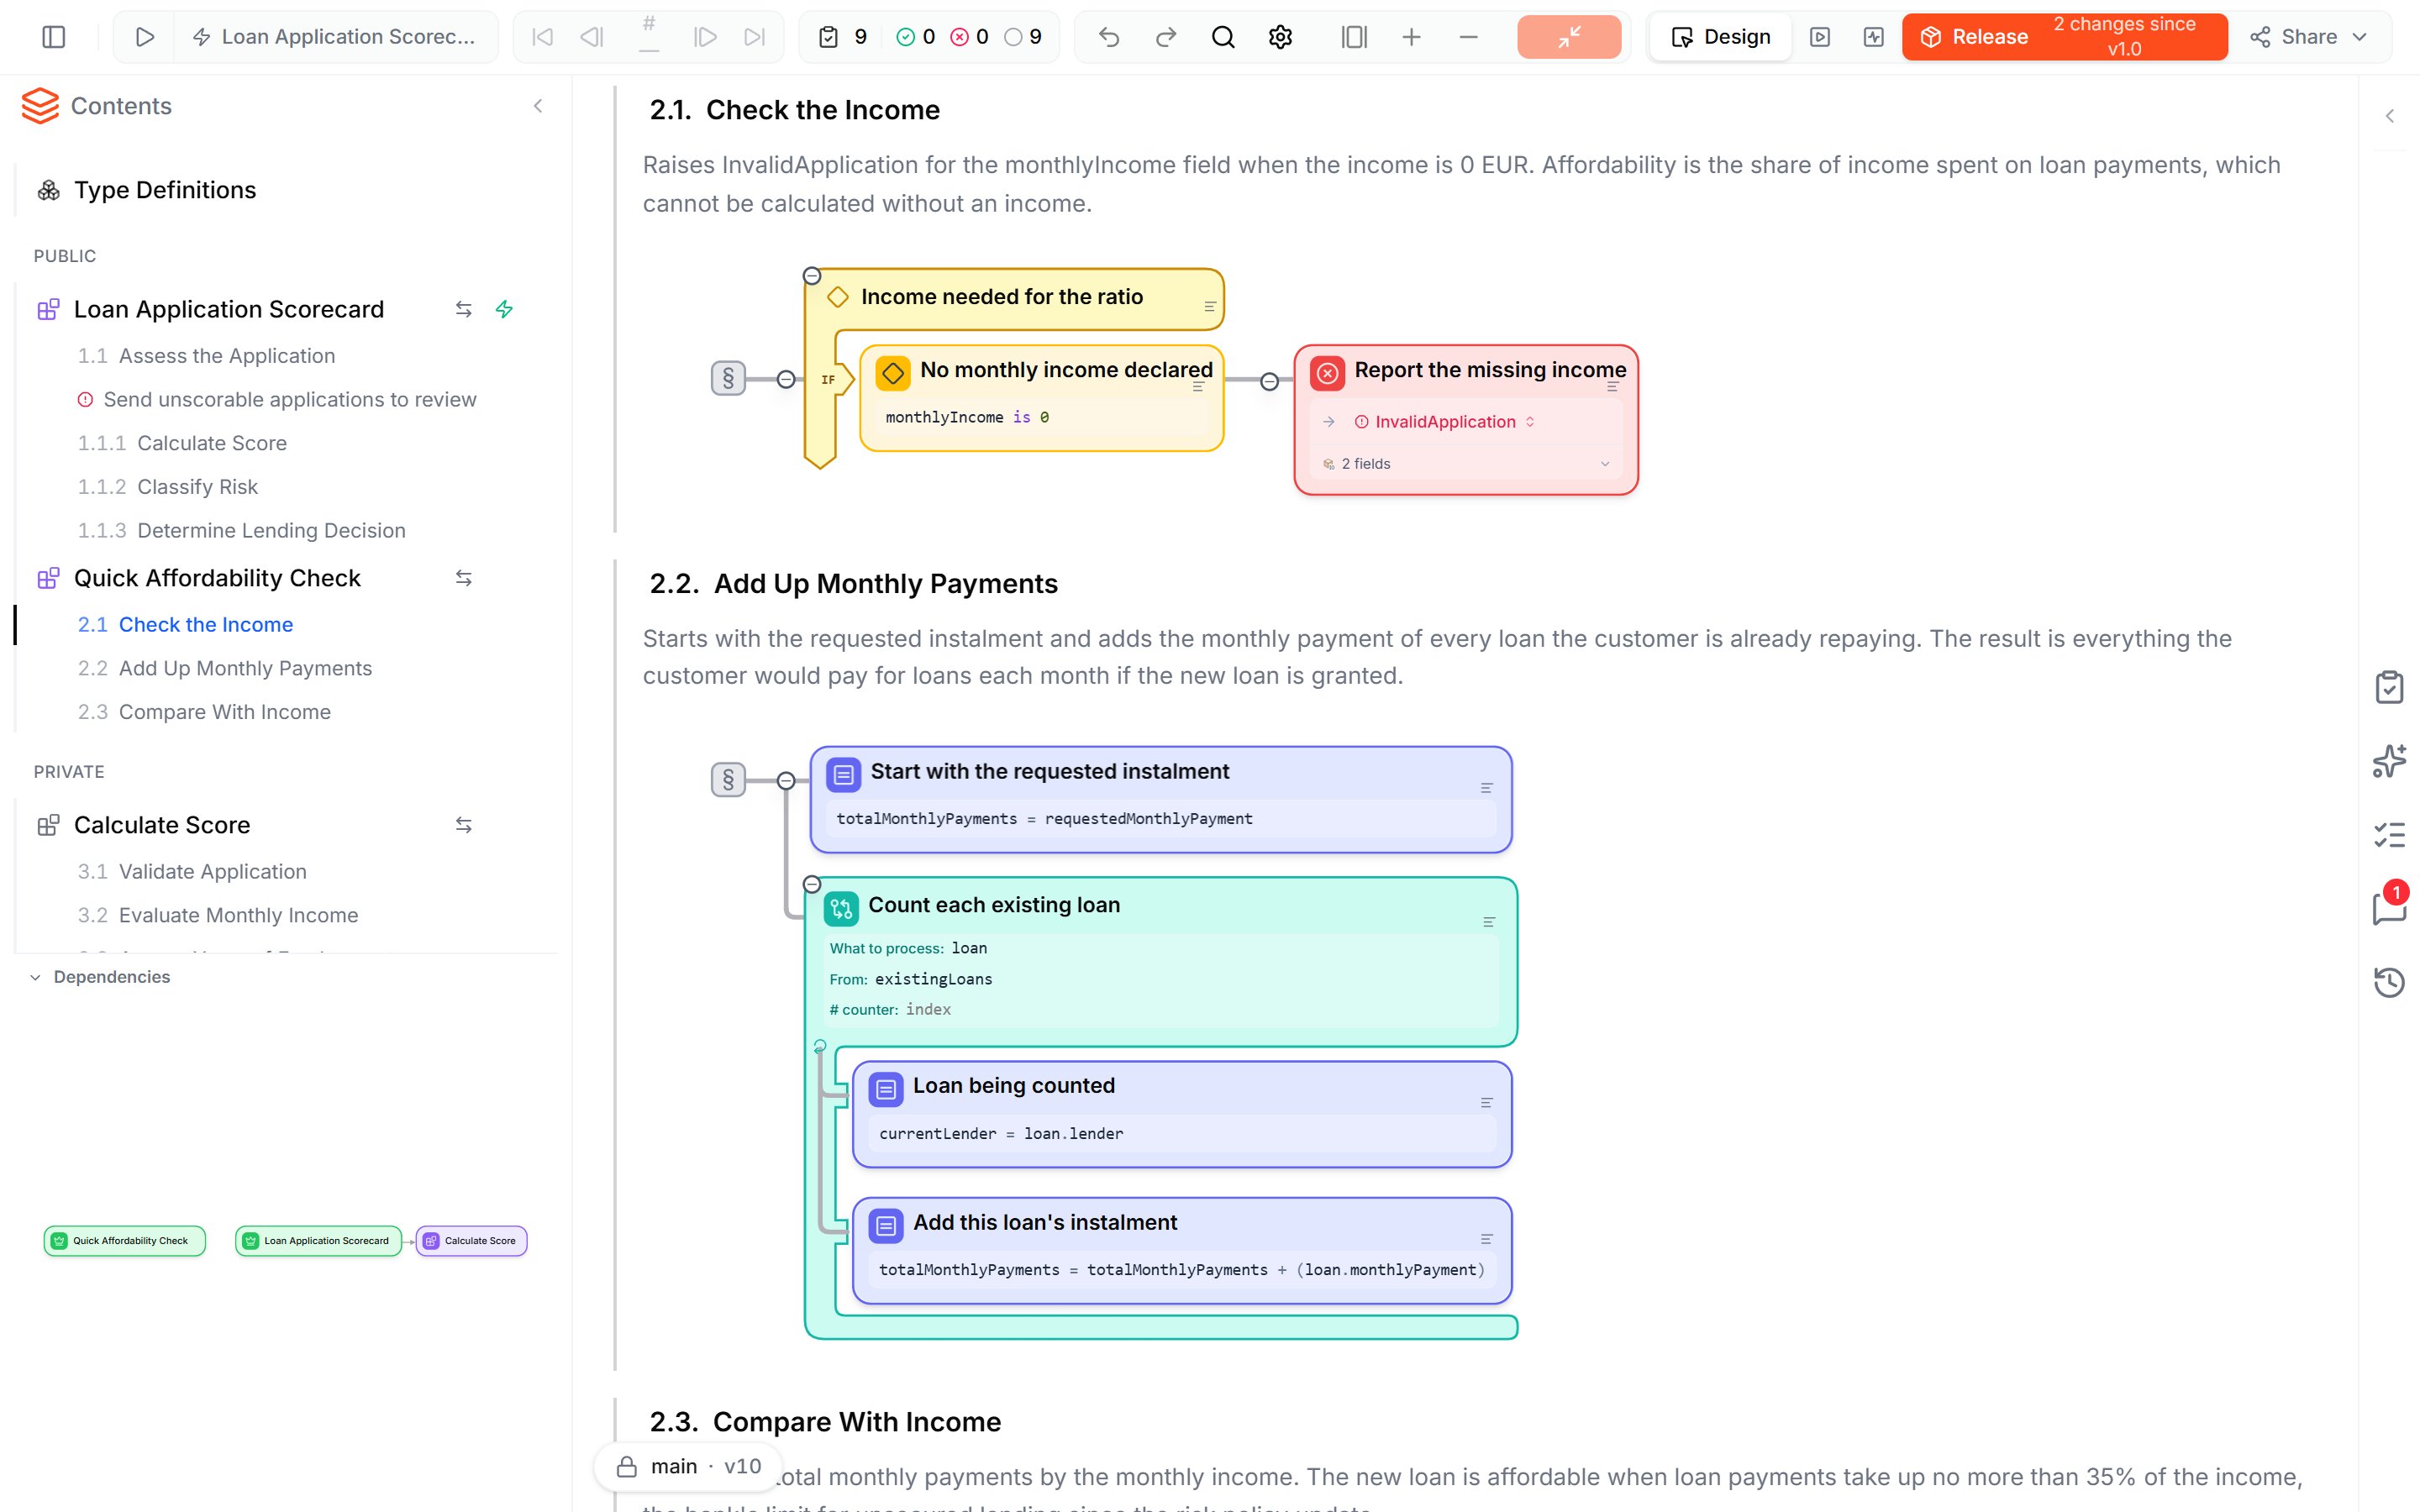Collapse the Income needed for the ratio node
This screenshot has height=1512, width=2420.
(x=812, y=276)
